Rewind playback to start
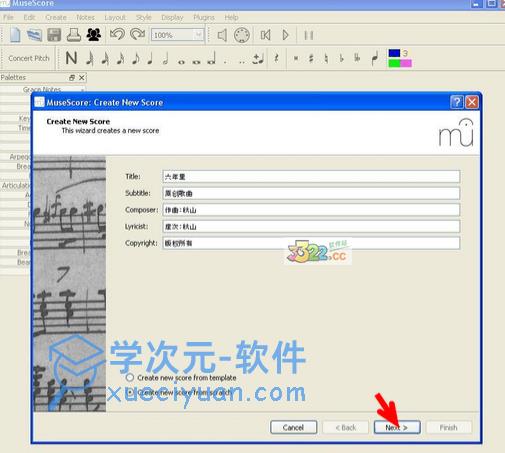This screenshot has height=453, width=505. (x=265, y=35)
